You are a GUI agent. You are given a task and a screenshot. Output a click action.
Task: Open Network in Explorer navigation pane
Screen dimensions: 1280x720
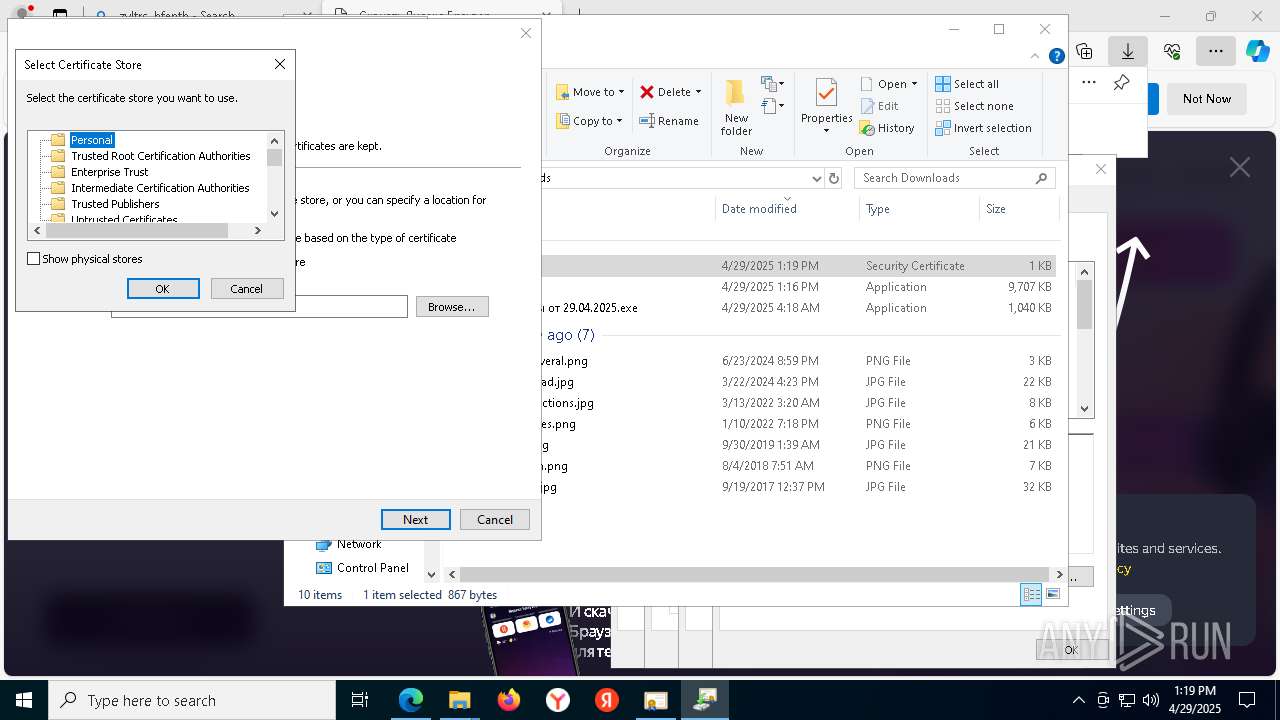359,544
